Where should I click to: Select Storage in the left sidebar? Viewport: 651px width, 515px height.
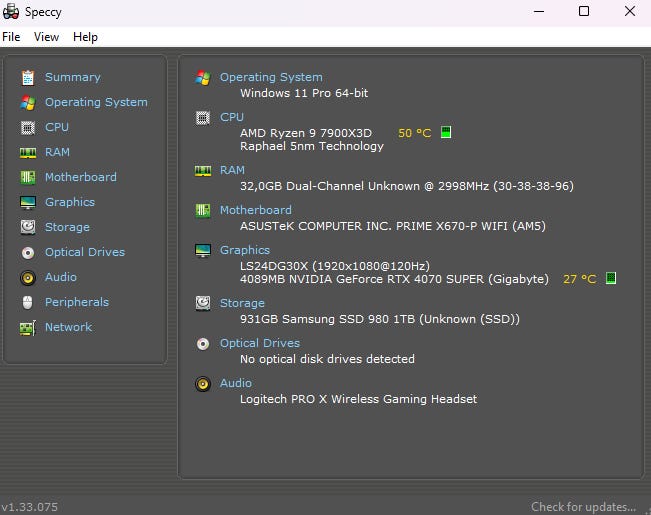(67, 227)
